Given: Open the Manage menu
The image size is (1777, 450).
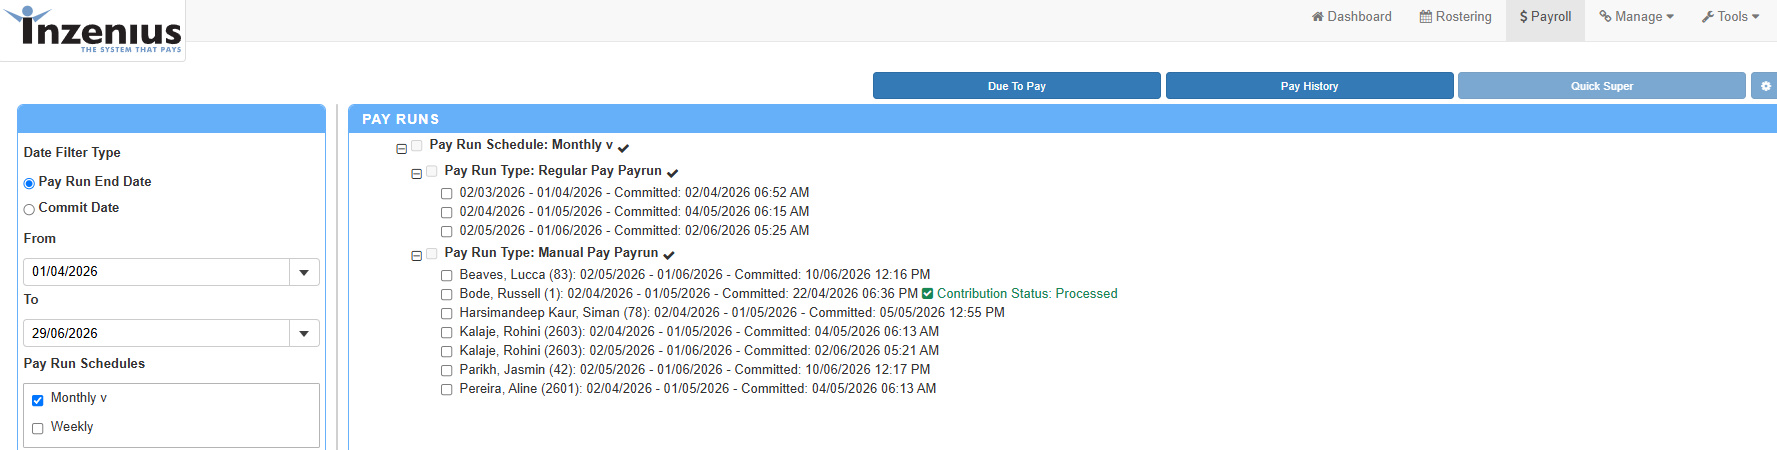Looking at the screenshot, I should tap(1636, 17).
